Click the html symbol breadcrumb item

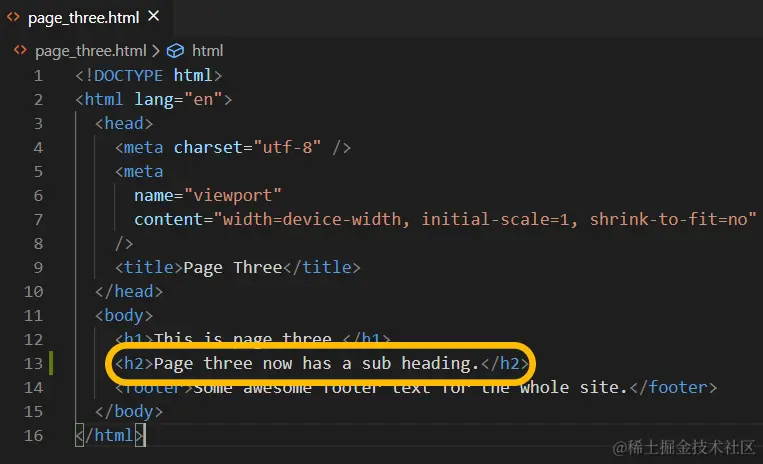coord(207,51)
